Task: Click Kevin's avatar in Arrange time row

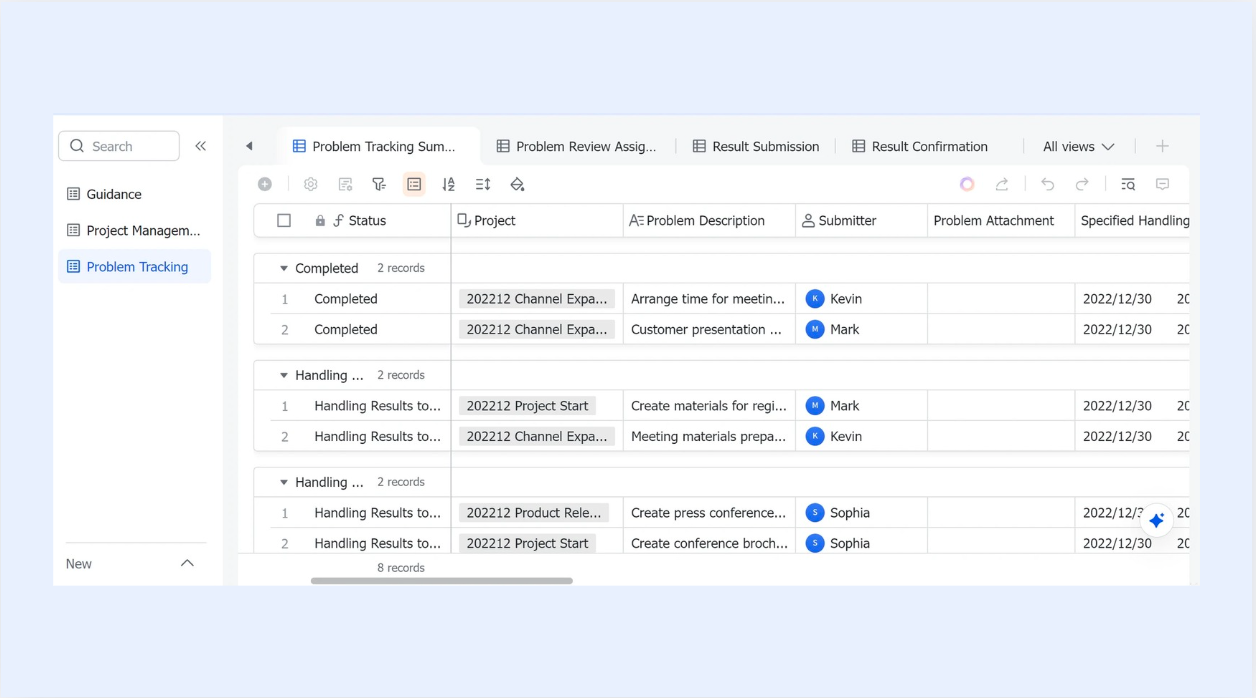Action: click(815, 299)
